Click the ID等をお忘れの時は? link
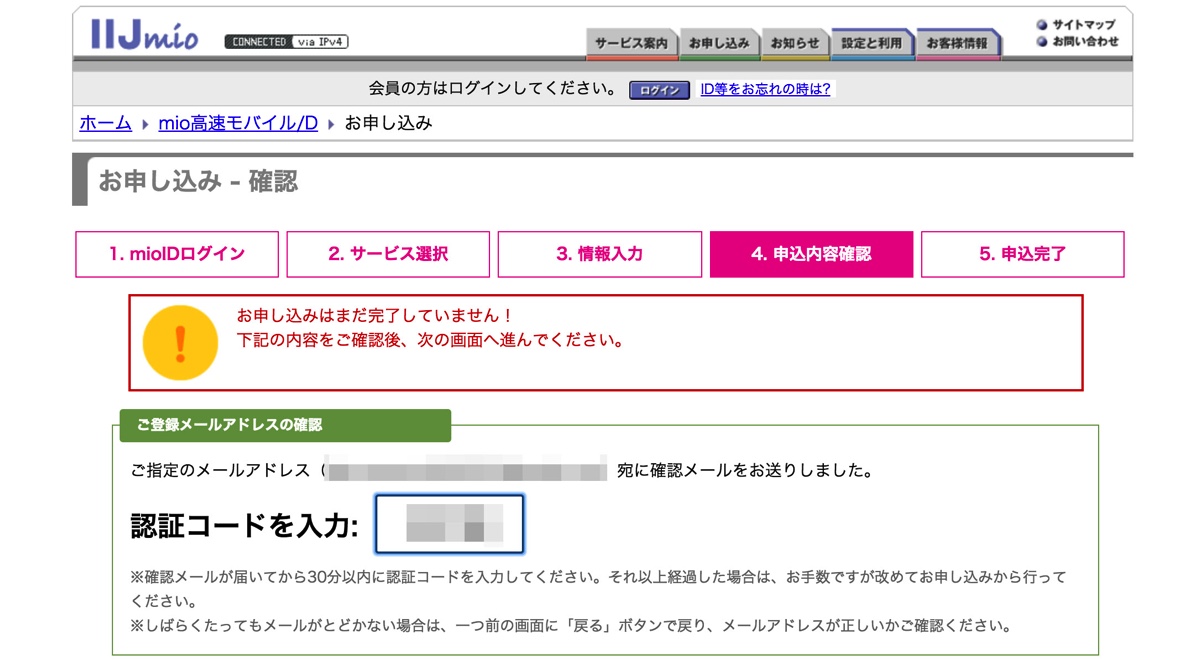 click(765, 89)
